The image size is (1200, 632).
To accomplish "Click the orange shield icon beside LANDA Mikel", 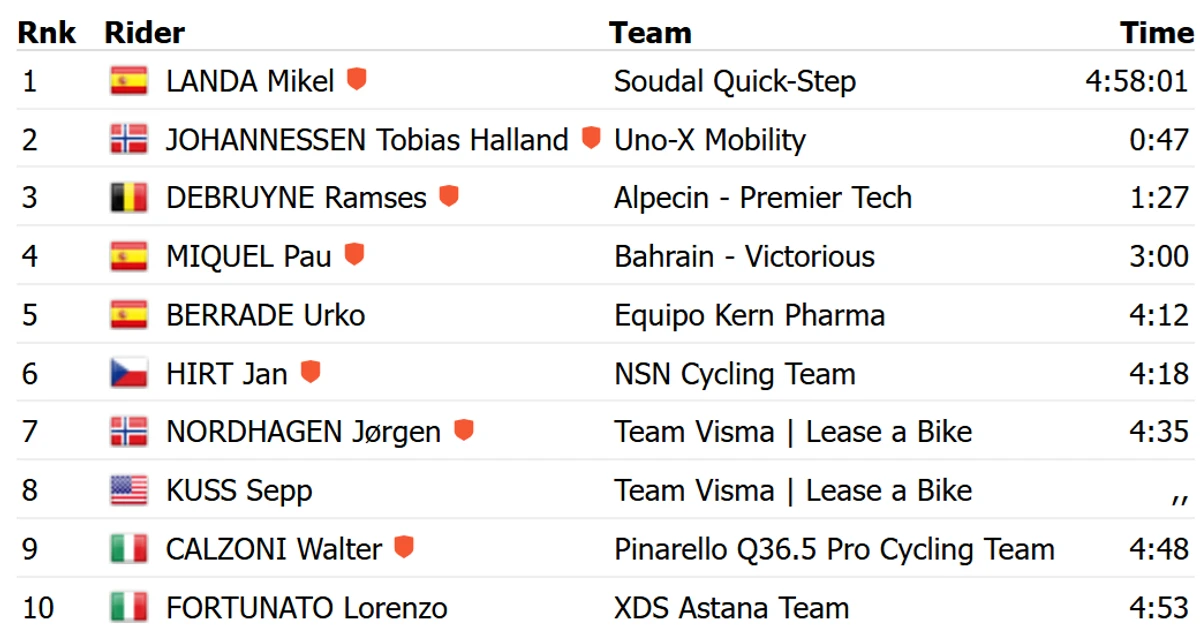I will click(357, 79).
